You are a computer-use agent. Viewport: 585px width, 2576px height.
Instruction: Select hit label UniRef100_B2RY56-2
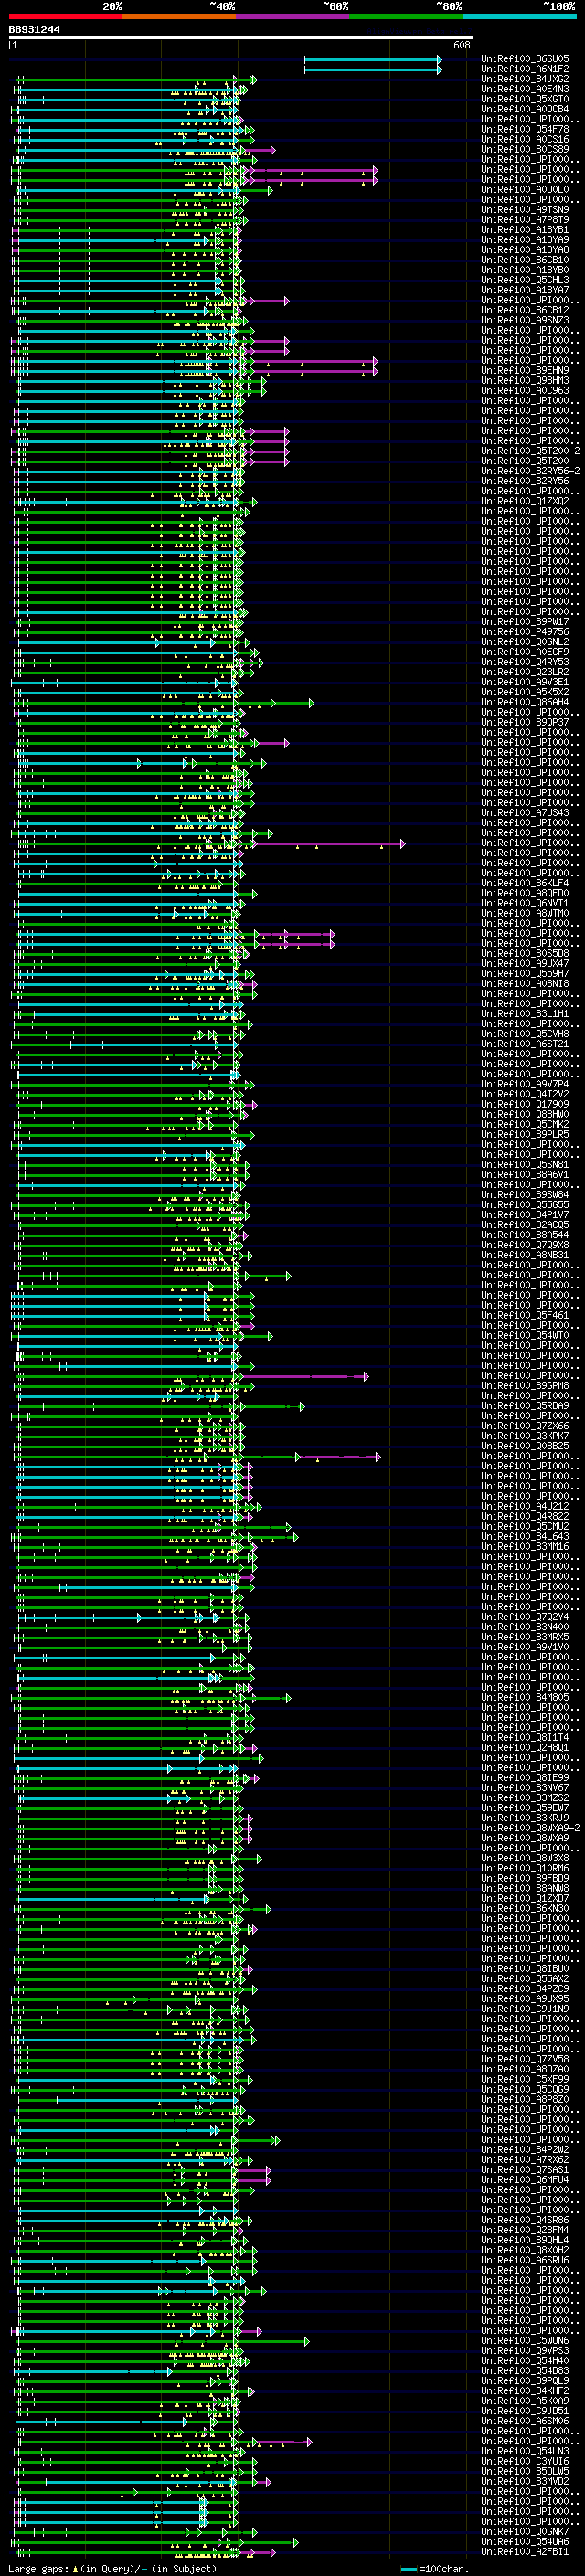click(529, 471)
